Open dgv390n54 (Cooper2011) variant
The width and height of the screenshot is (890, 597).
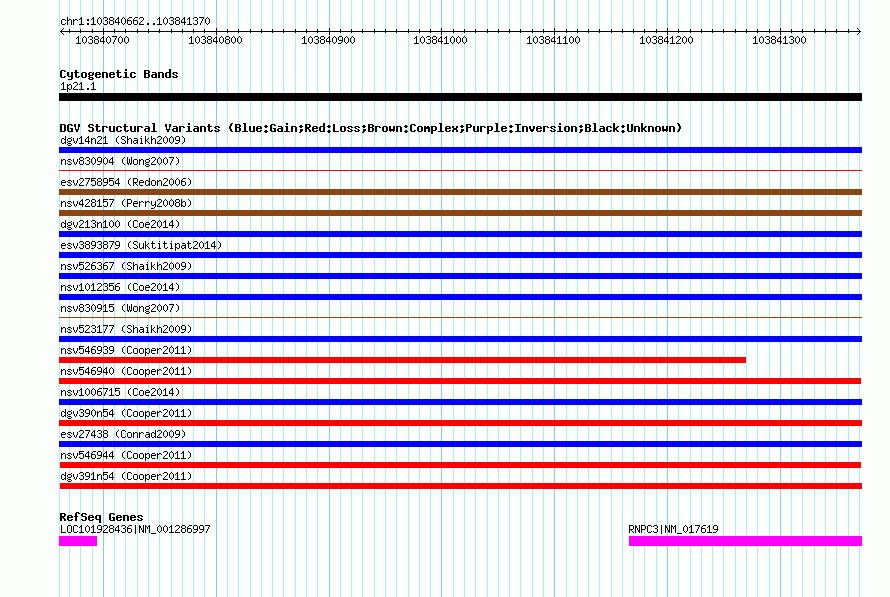(x=126, y=413)
